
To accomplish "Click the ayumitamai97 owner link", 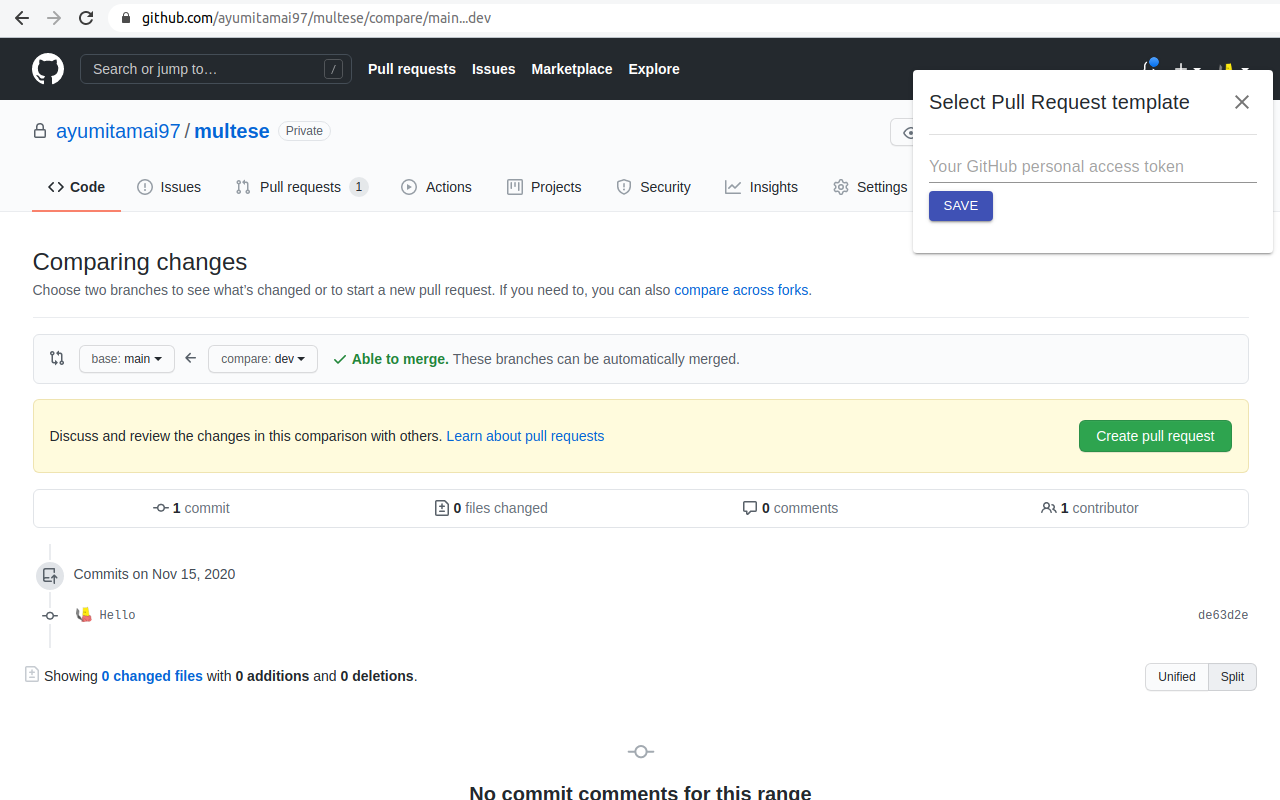I will [118, 131].
